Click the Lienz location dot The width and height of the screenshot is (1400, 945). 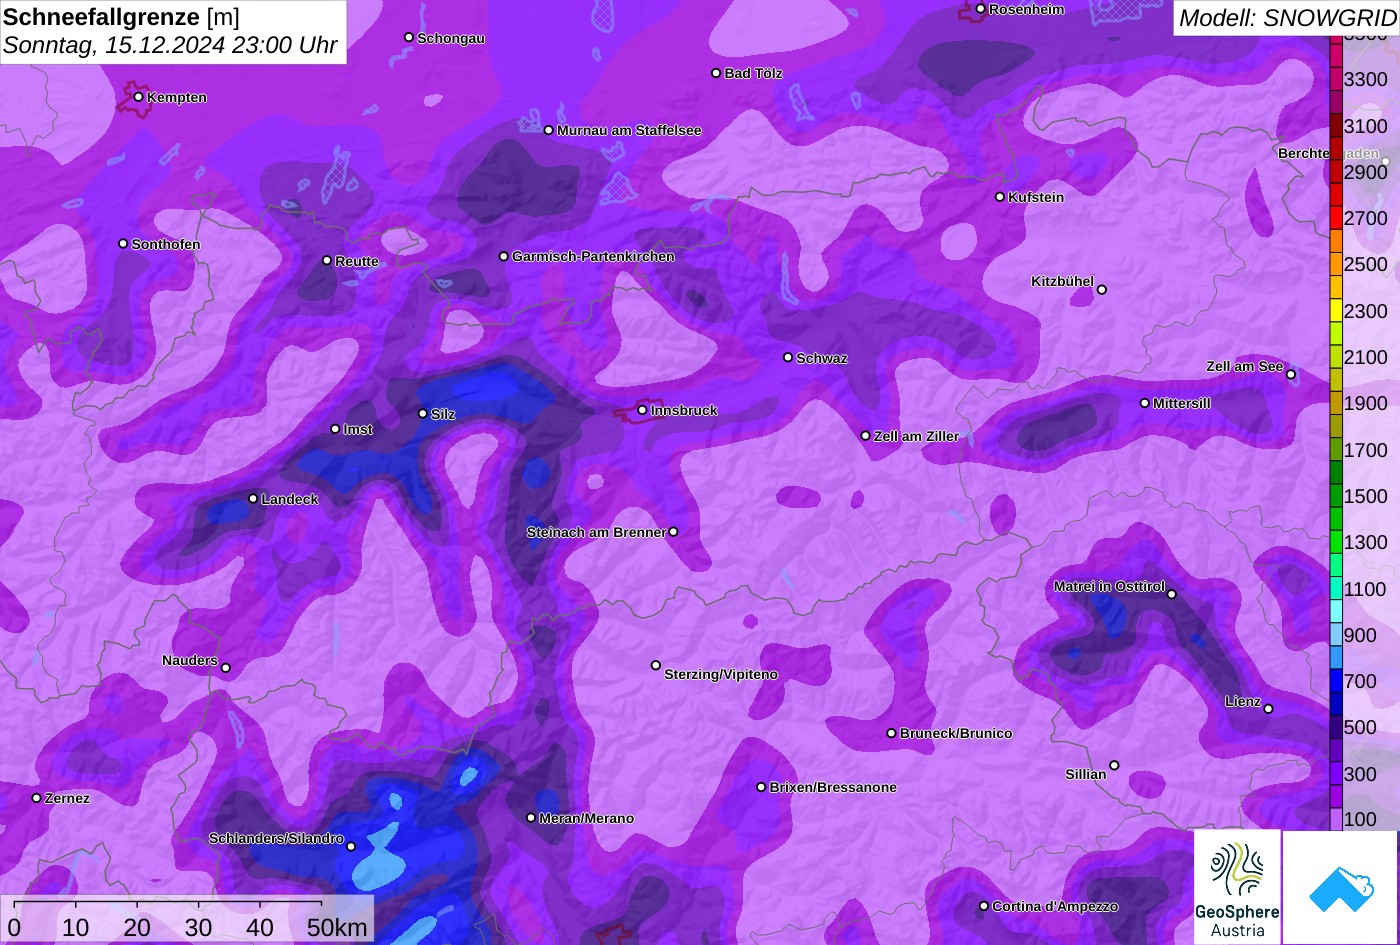click(x=1268, y=709)
